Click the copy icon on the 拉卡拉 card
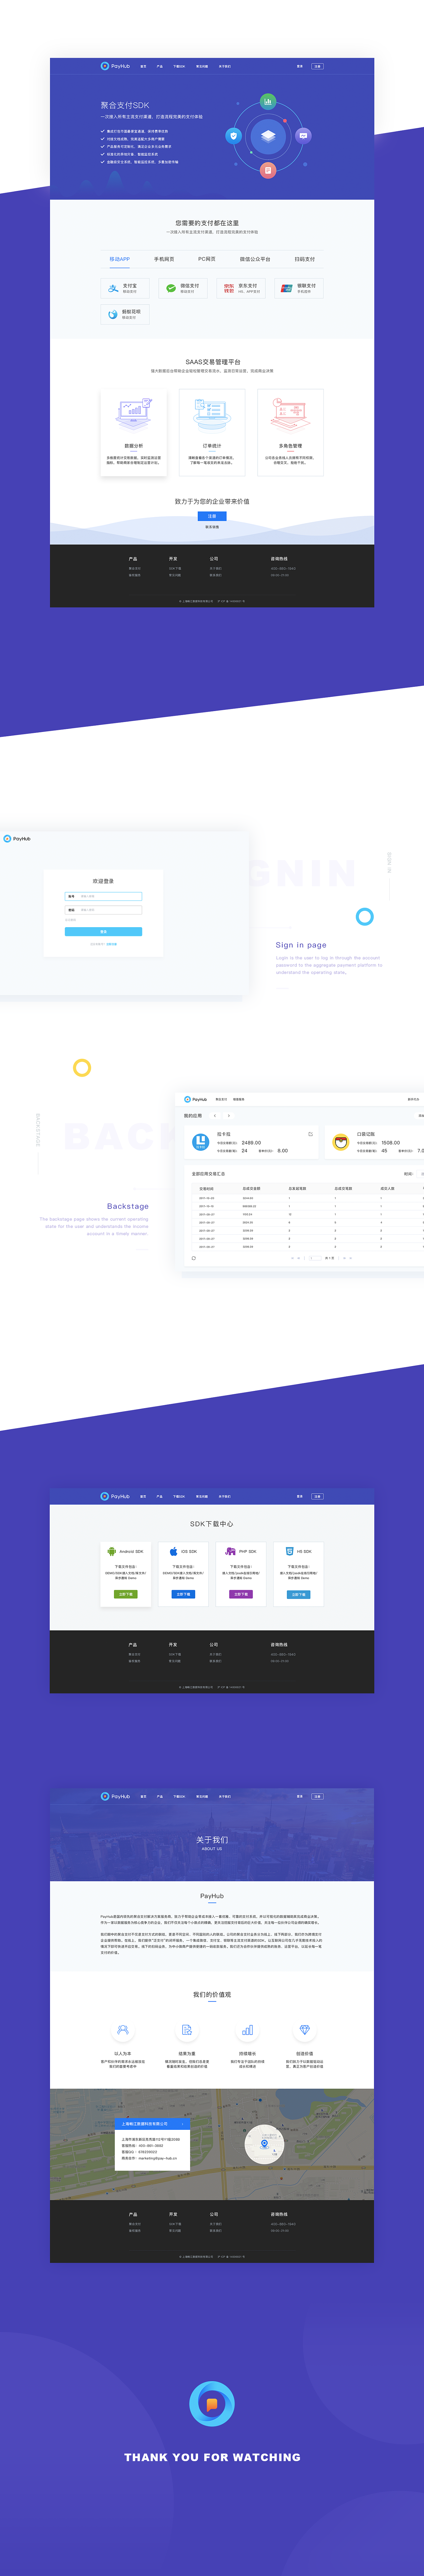Image resolution: width=424 pixels, height=2576 pixels. coord(310,1134)
